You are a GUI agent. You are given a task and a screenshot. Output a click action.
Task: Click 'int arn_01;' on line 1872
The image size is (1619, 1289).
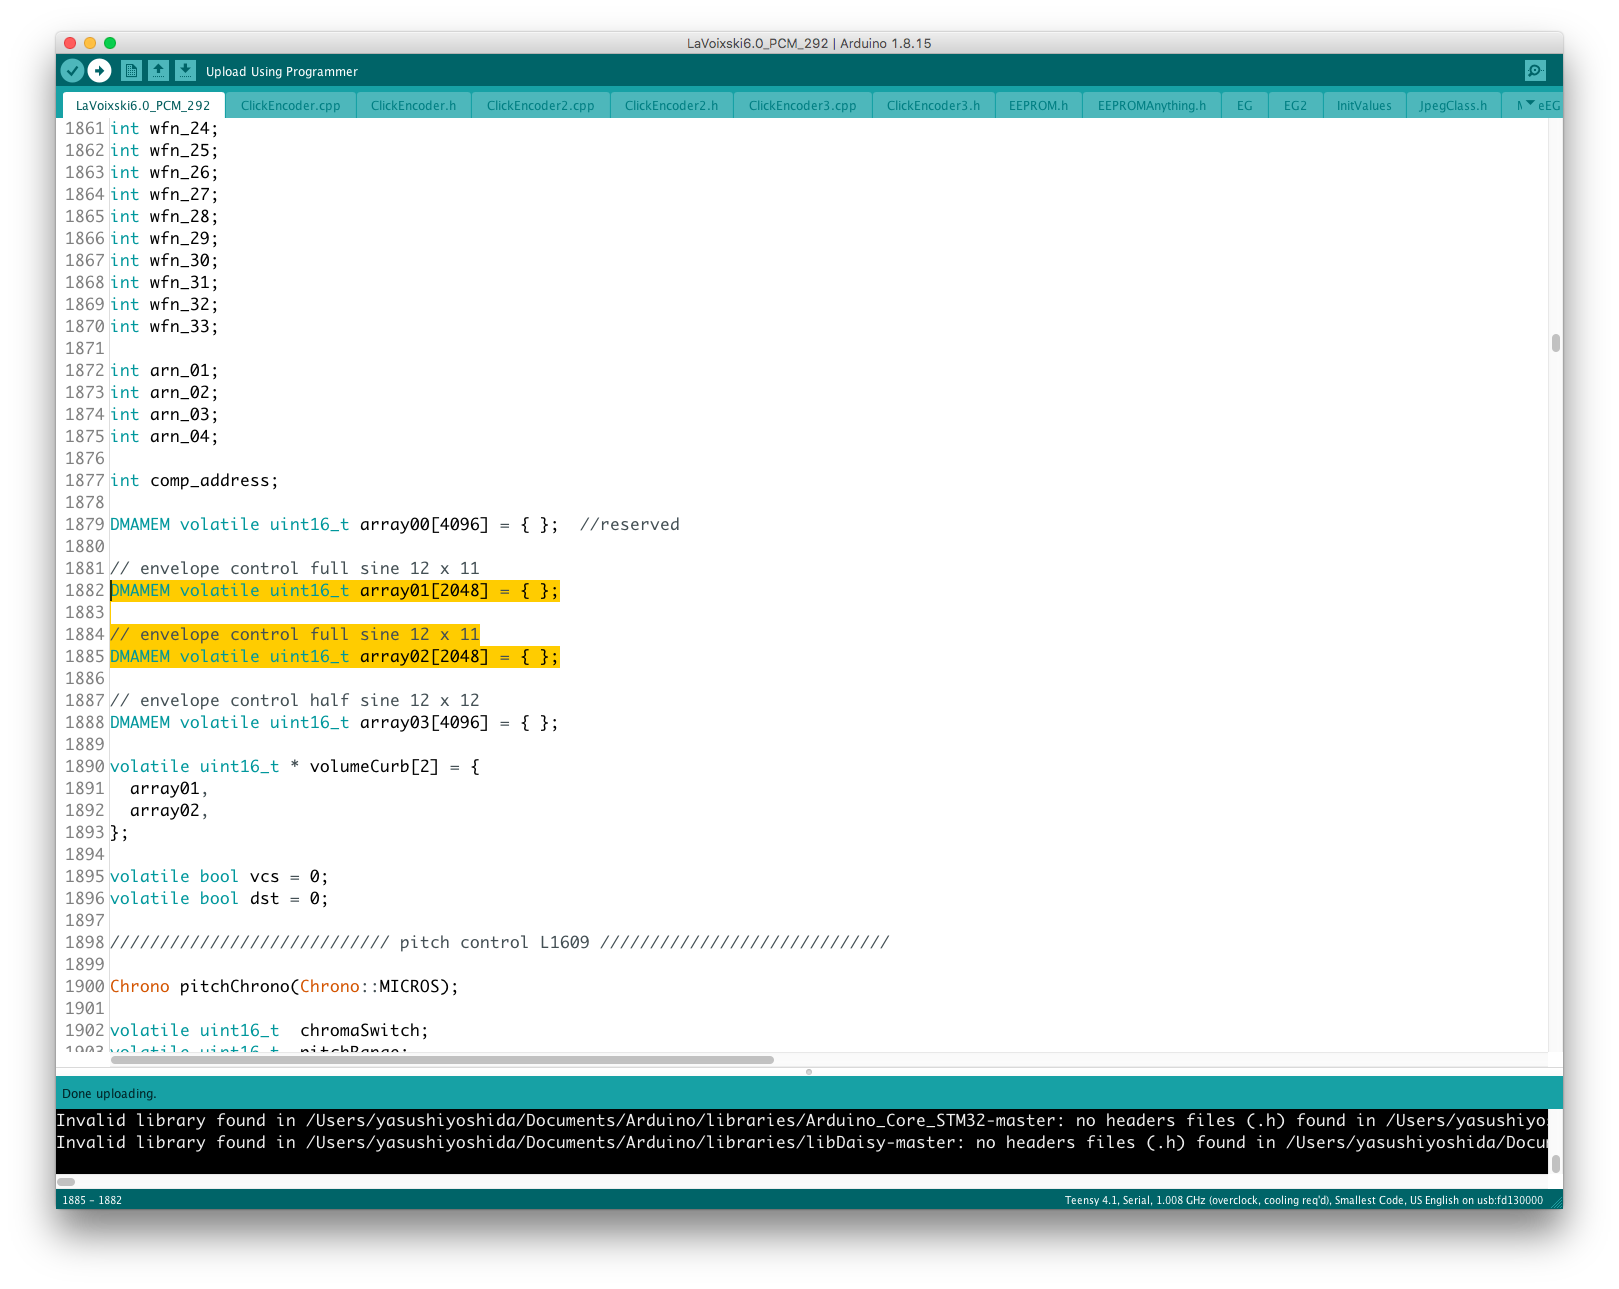[x=163, y=371]
